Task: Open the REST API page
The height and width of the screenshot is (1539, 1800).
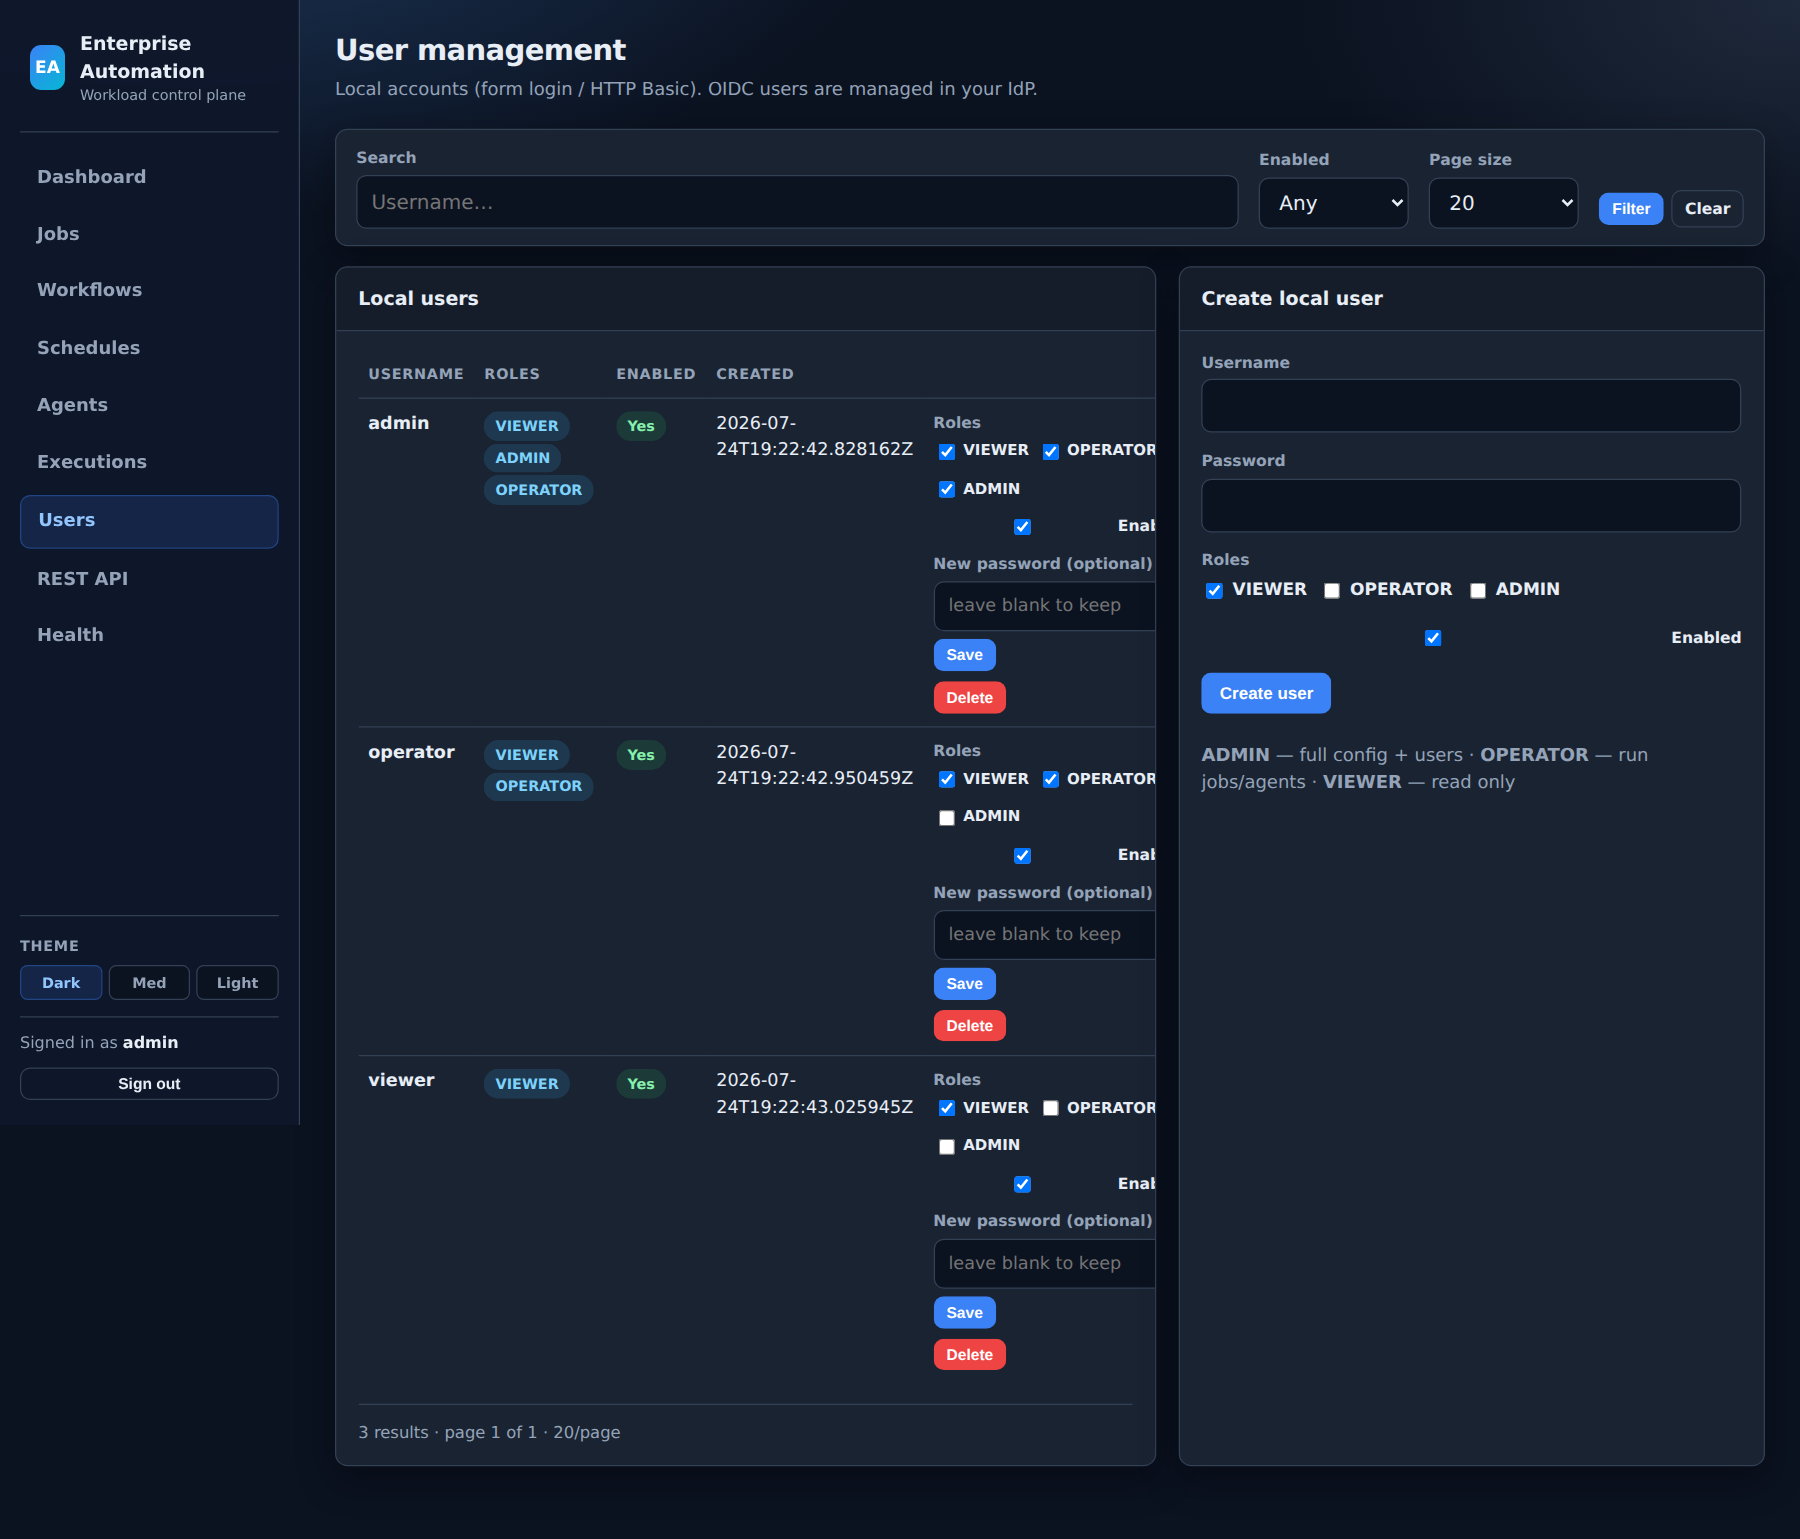Action: (x=149, y=579)
